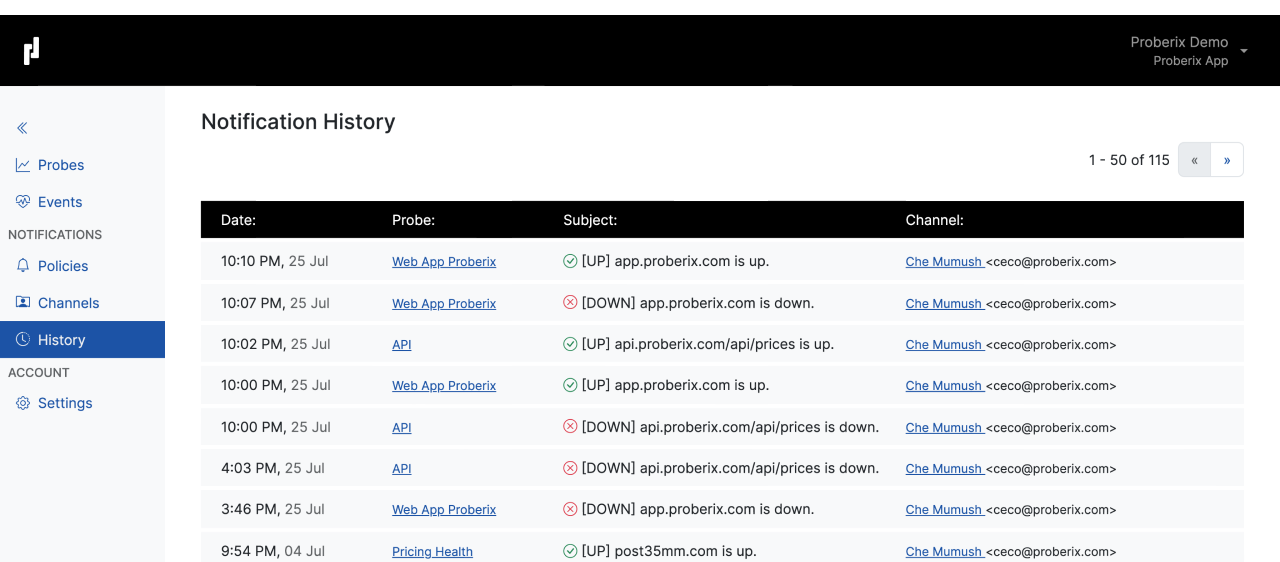This screenshot has width=1280, height=562.
Task: Select date '9:54 PM, 04 Jul'
Action: click(273, 551)
